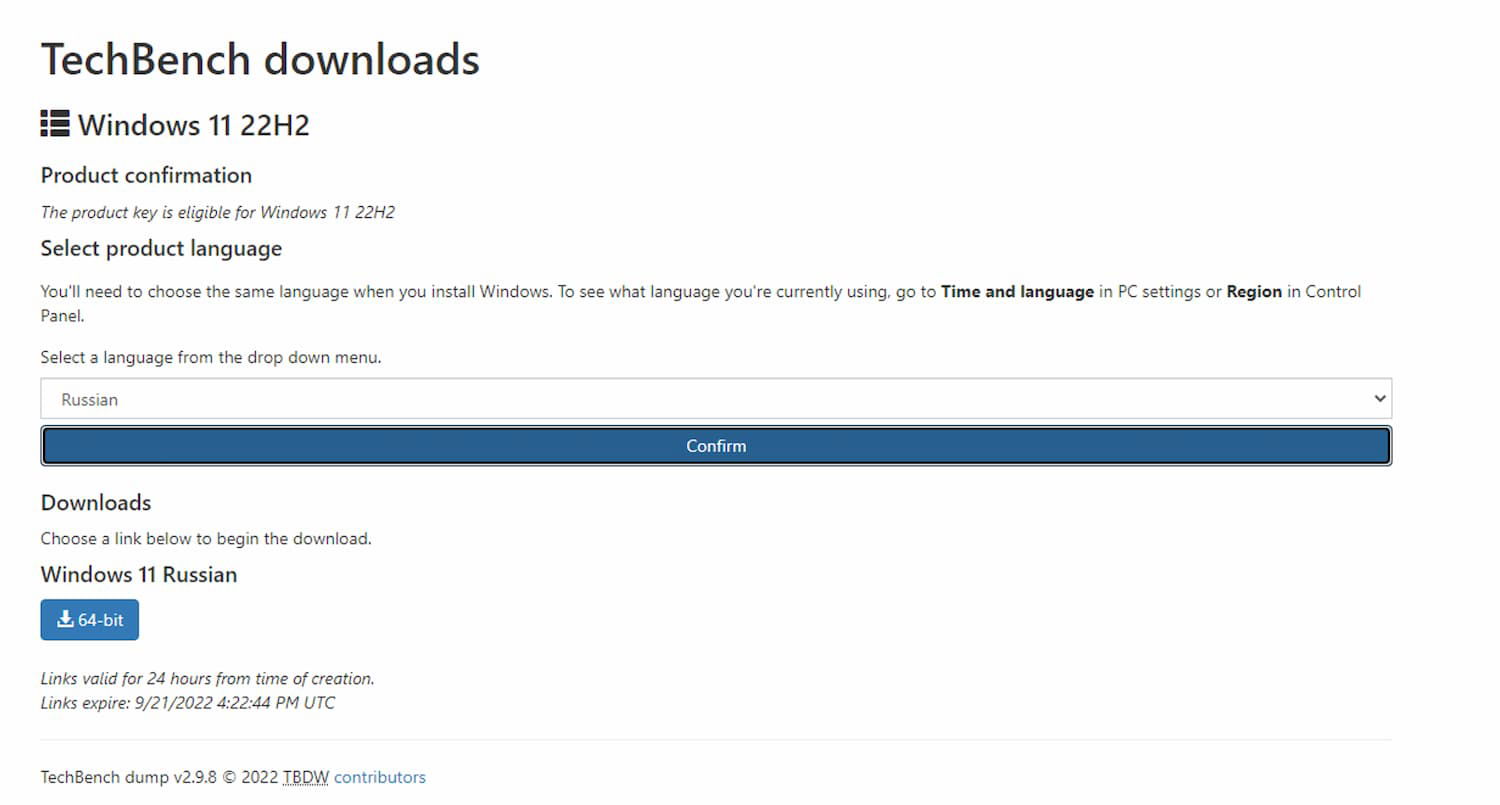
Task: Click the Windows 11 Russian heading
Action: 139,575
